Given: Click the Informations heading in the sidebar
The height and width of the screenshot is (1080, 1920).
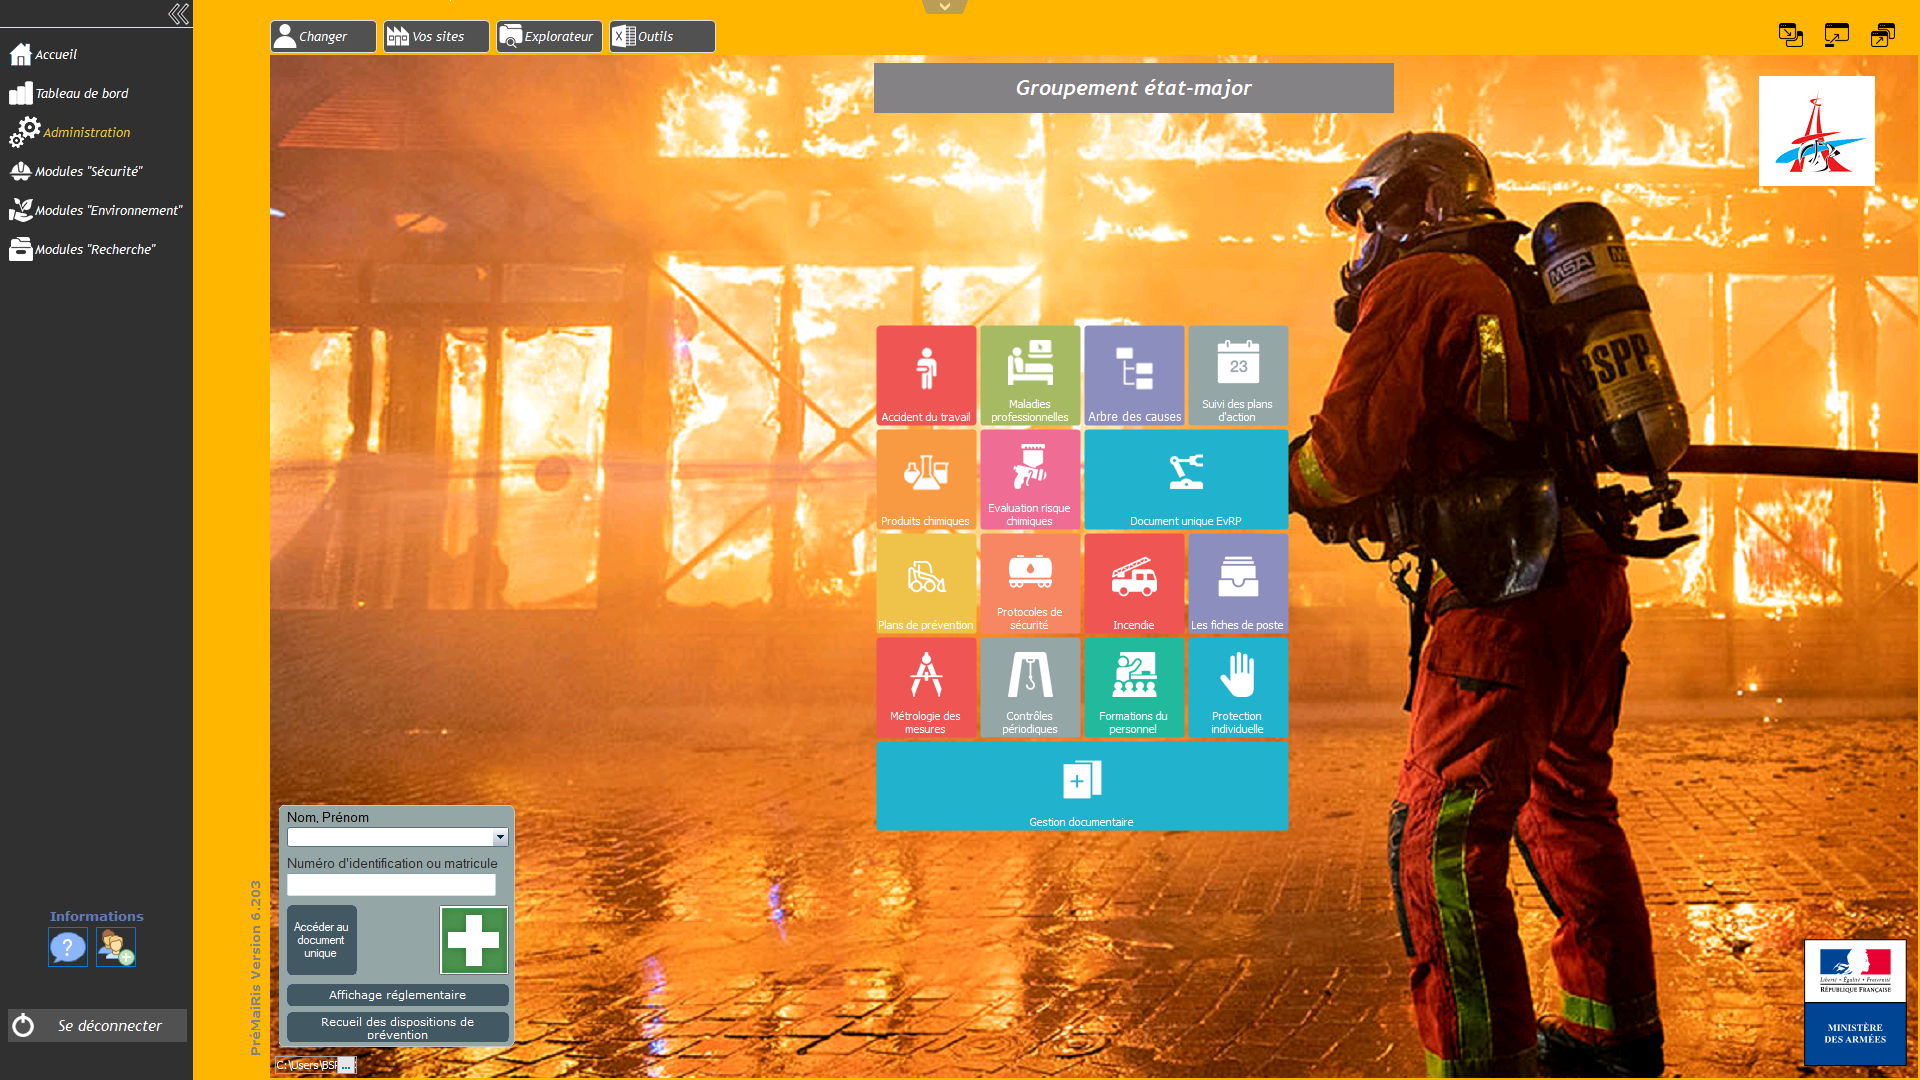Looking at the screenshot, I should pos(97,916).
